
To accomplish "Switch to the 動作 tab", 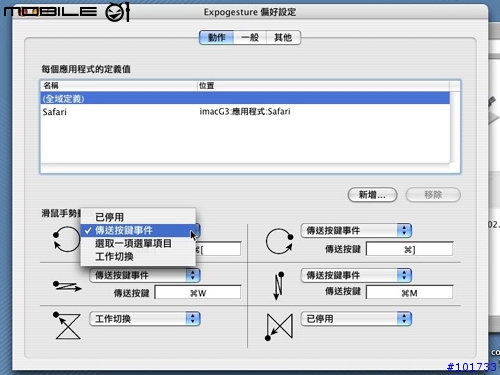I will pyautogui.click(x=216, y=37).
